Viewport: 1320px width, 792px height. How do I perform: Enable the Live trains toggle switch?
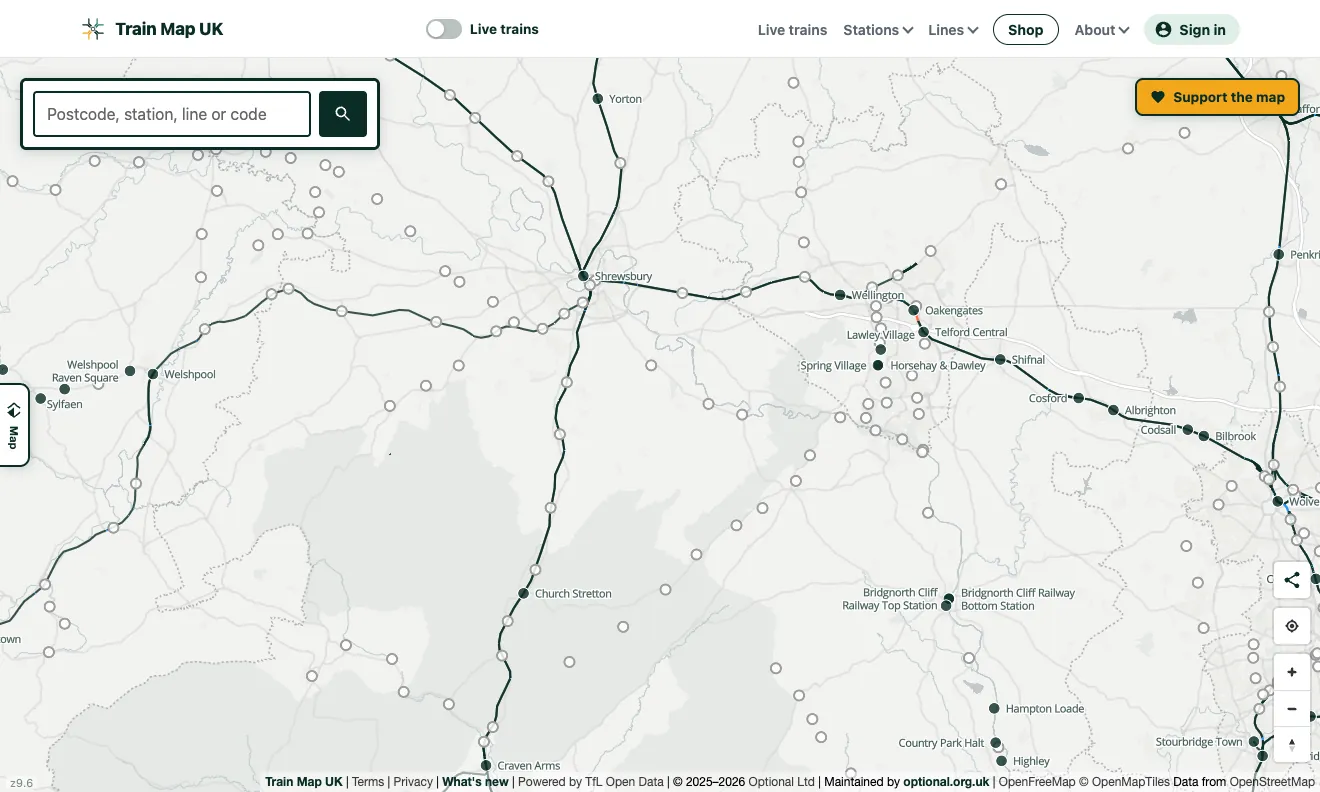pos(444,29)
